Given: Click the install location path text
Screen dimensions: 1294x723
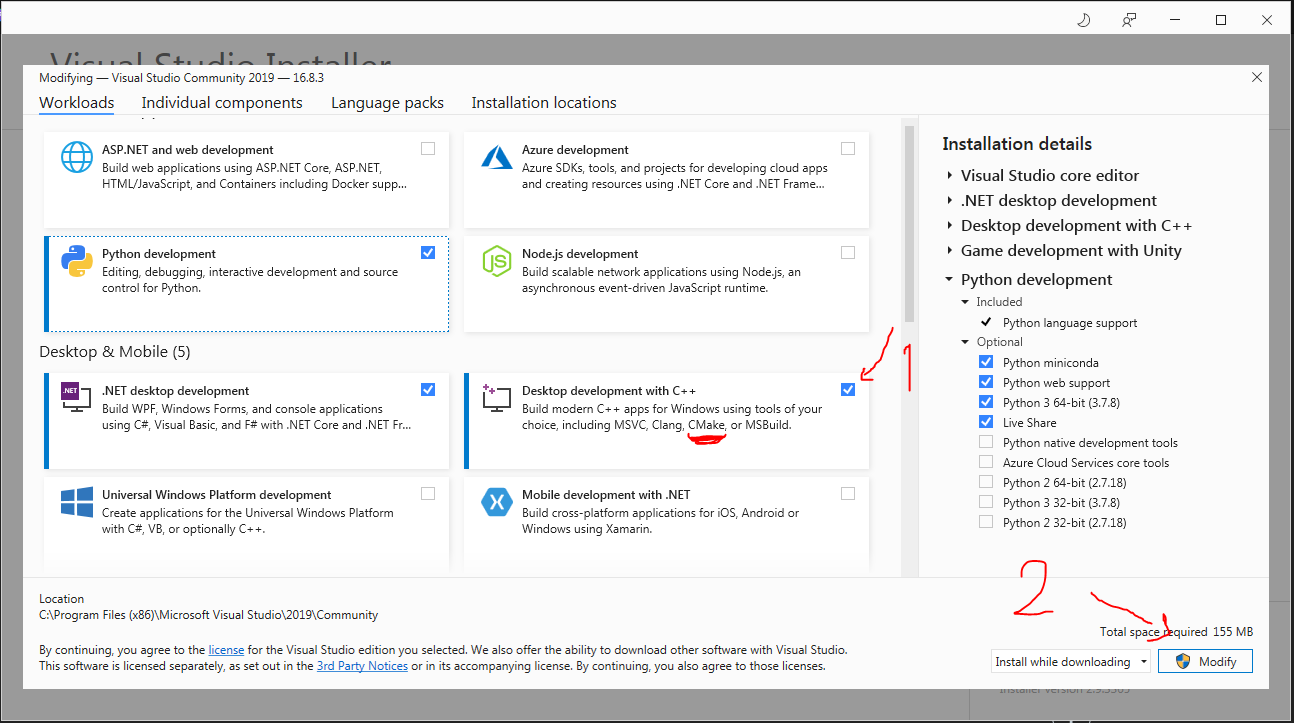Looking at the screenshot, I should click(209, 615).
